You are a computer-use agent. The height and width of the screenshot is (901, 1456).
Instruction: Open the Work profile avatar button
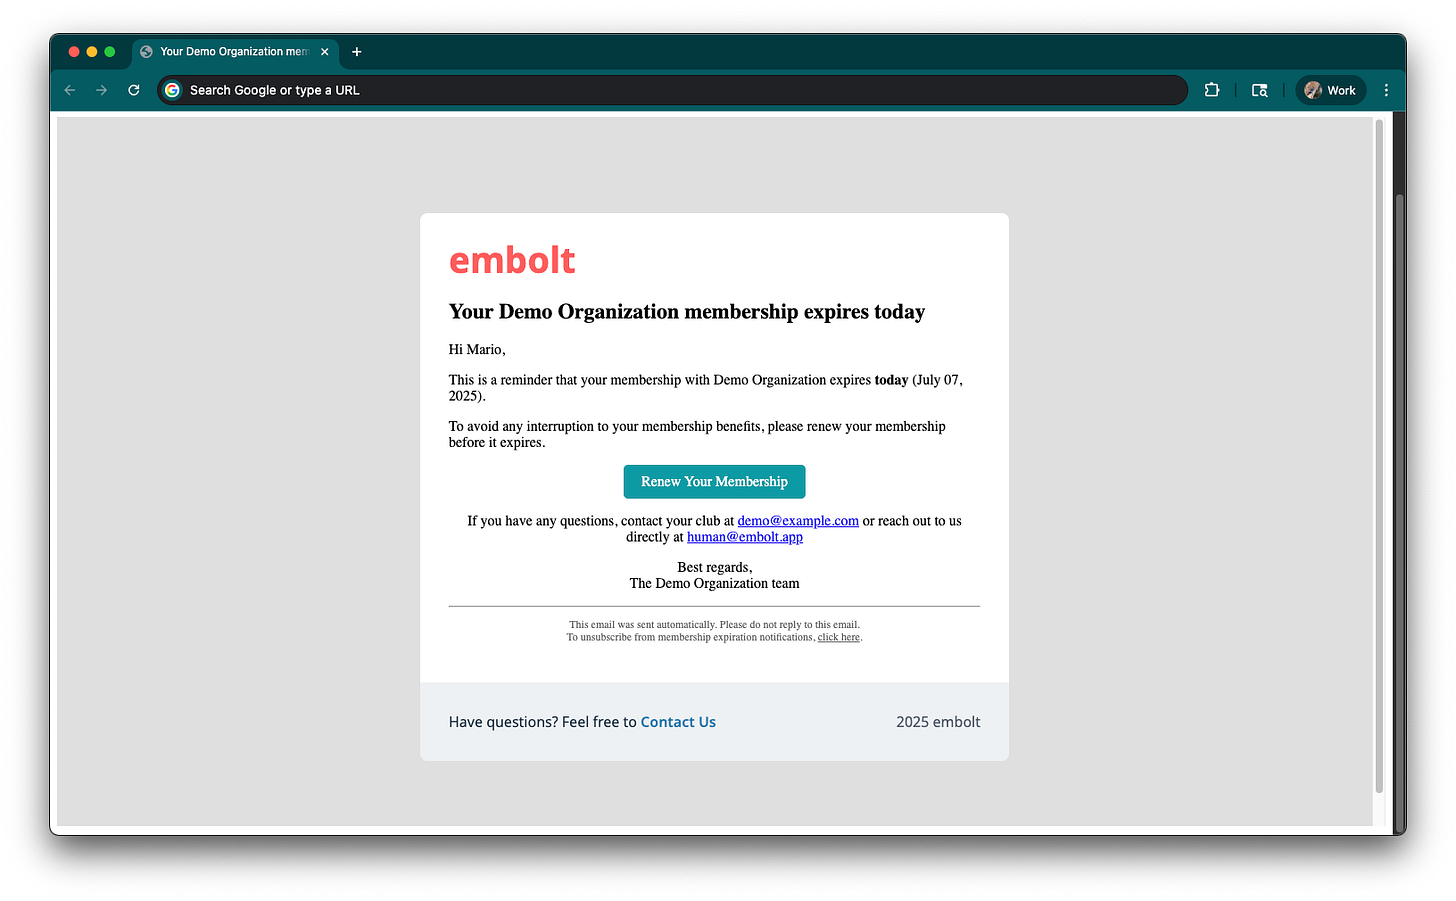click(1331, 90)
